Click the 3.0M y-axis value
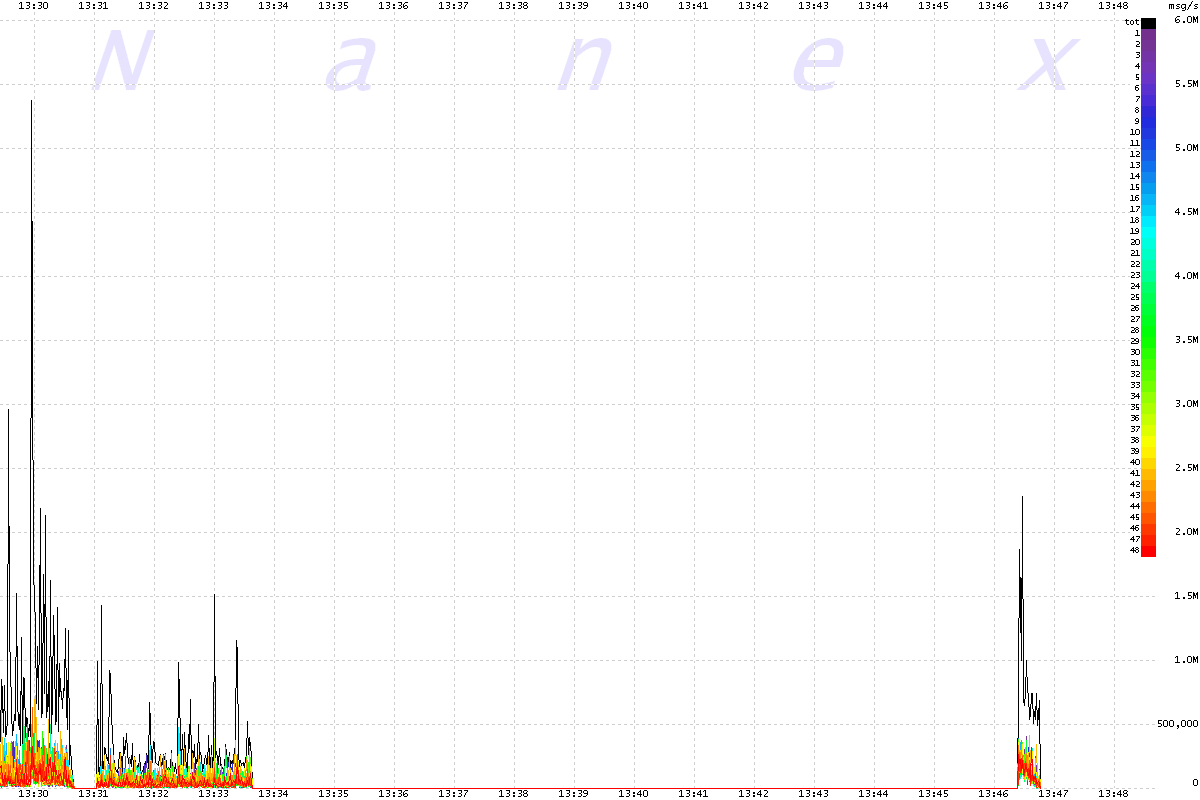The width and height of the screenshot is (1200, 800). click(1186, 404)
